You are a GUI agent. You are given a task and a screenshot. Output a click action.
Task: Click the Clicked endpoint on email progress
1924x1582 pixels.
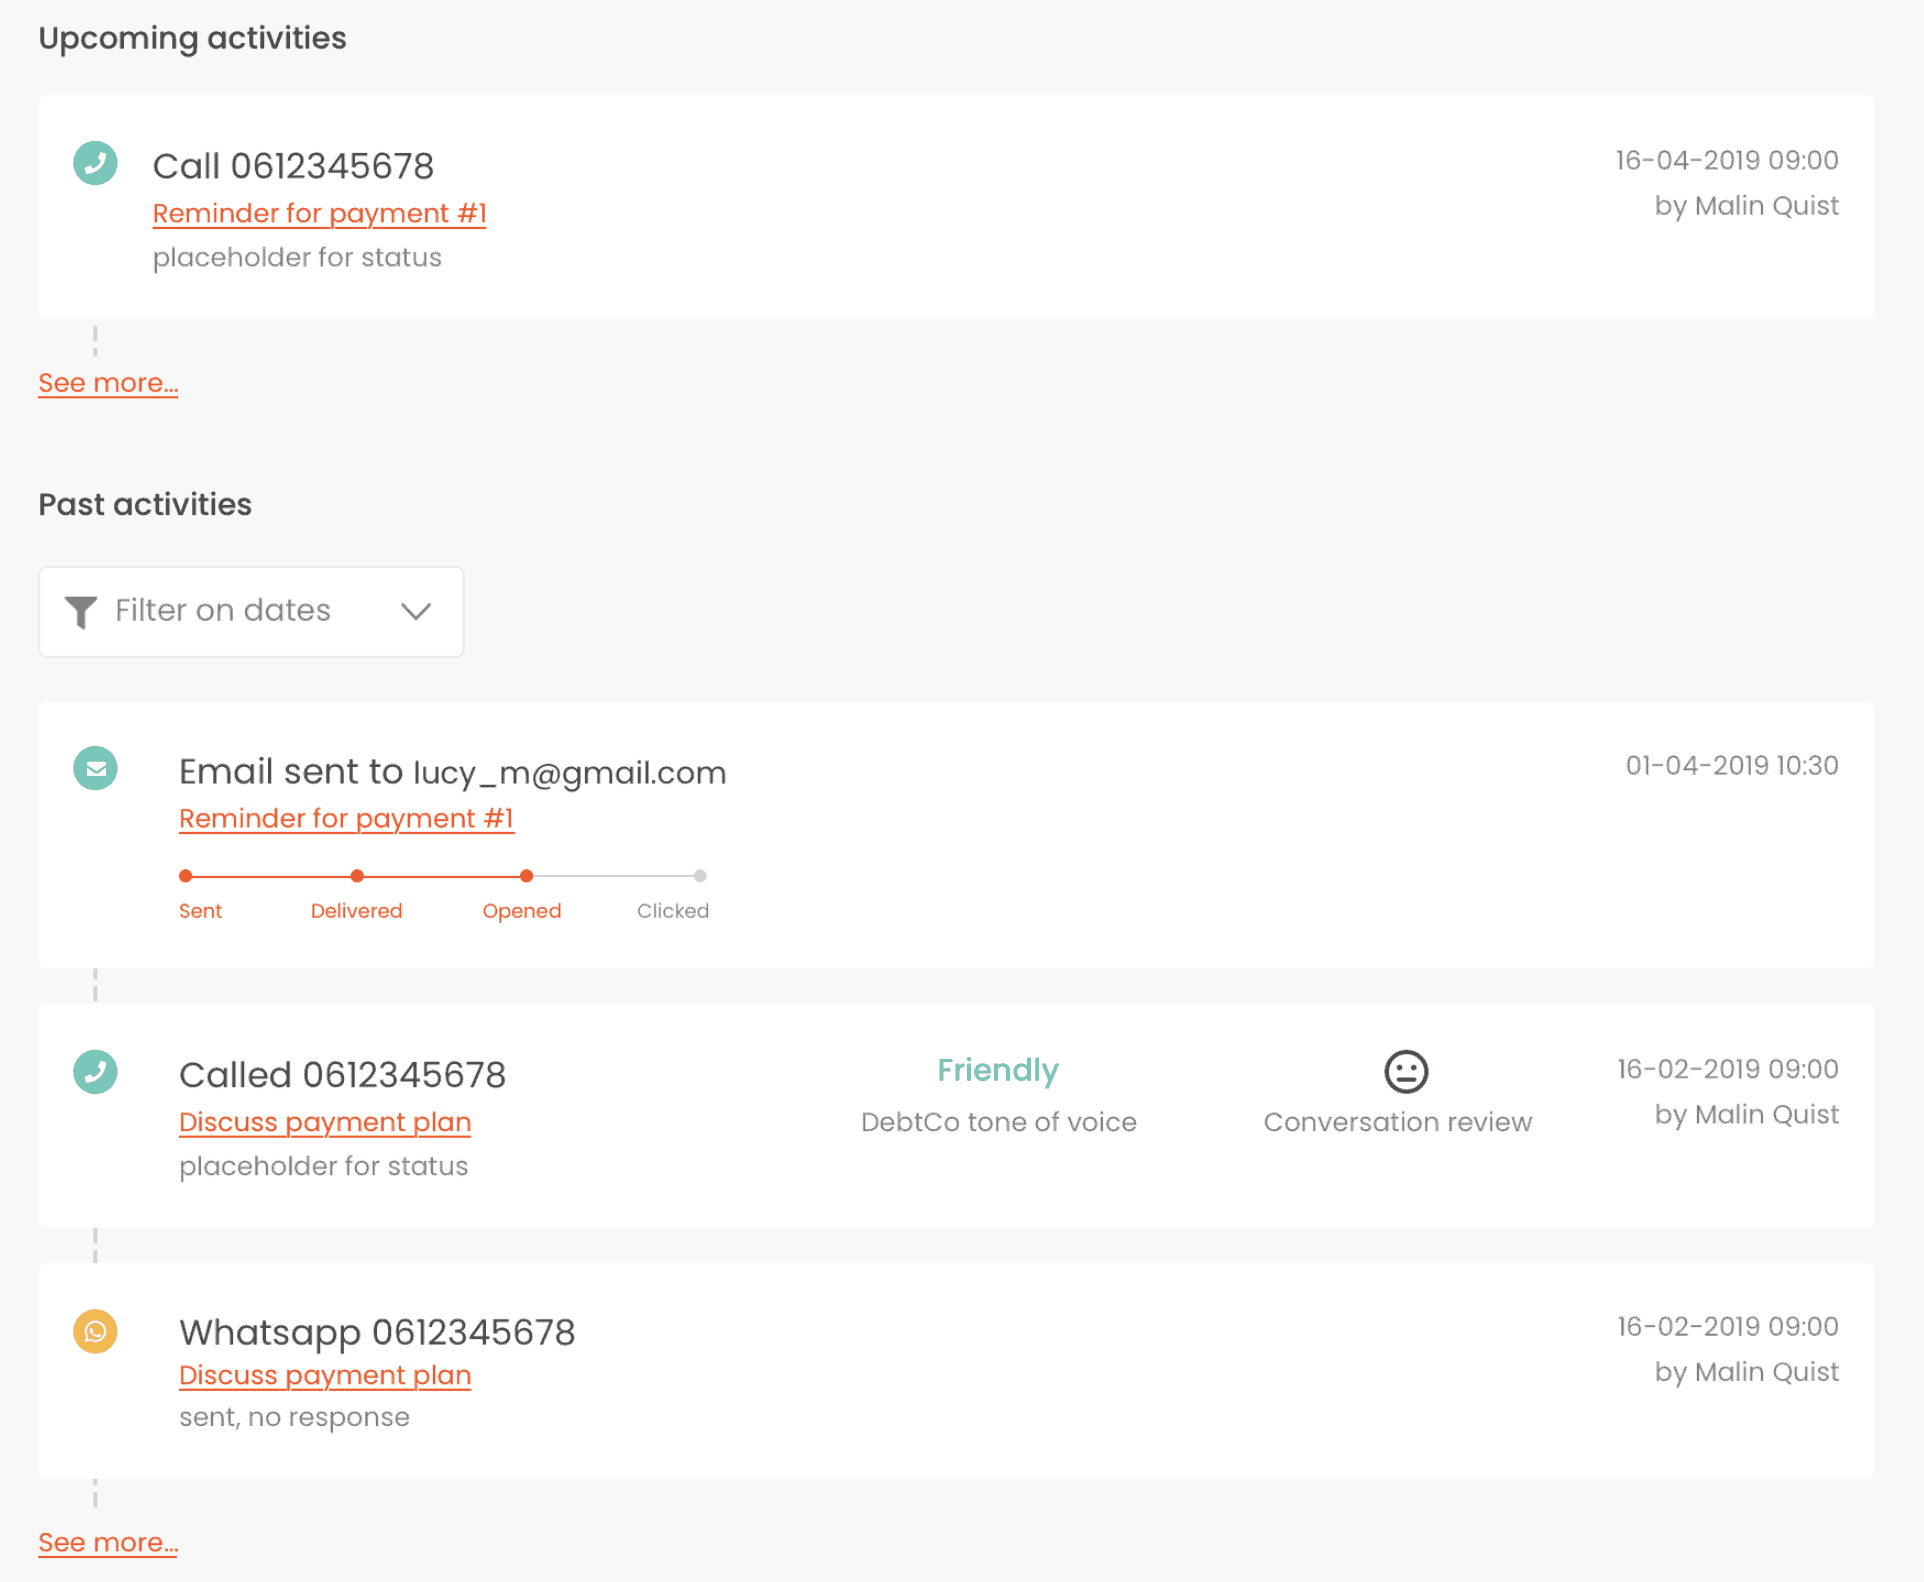point(700,876)
